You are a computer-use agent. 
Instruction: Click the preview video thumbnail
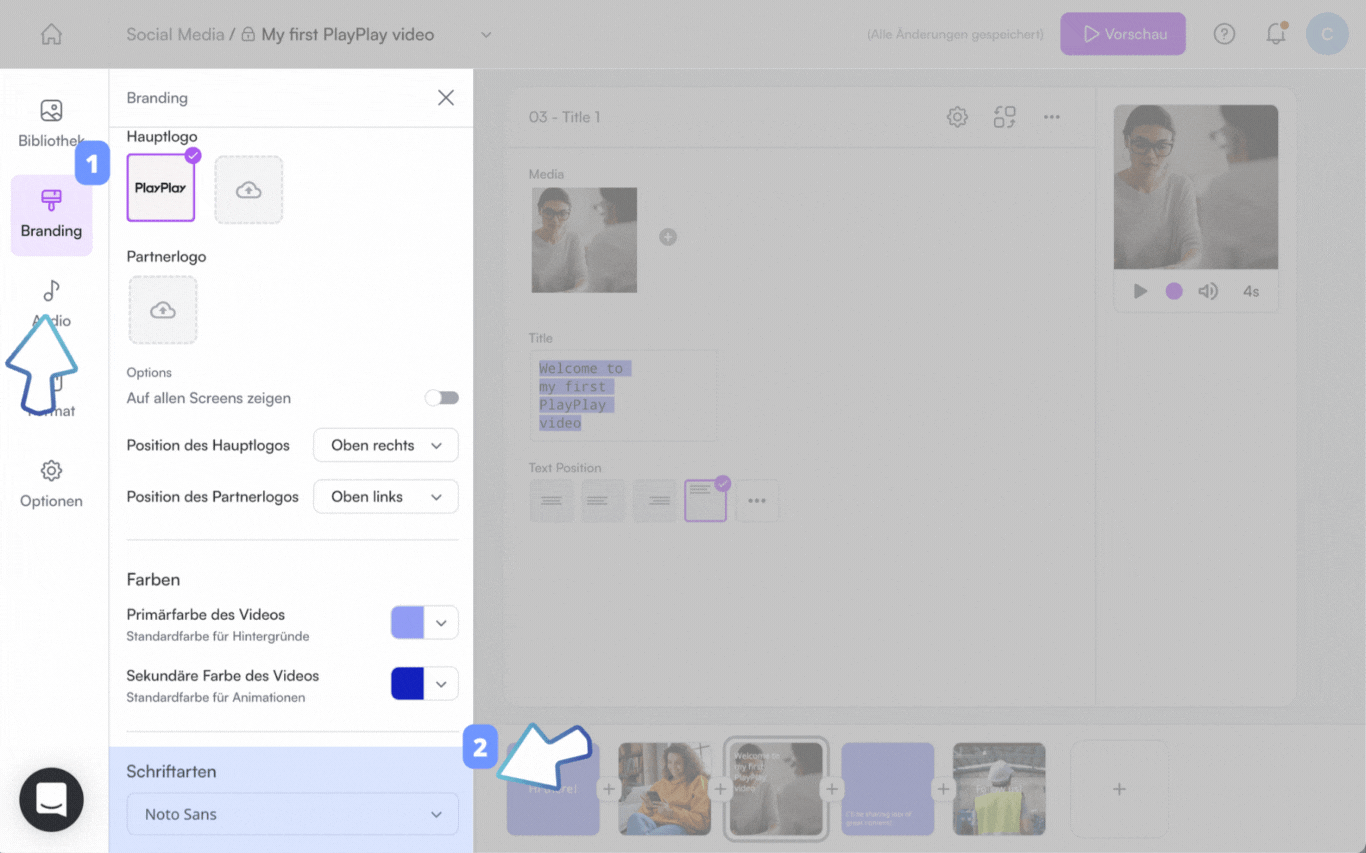tap(1196, 187)
